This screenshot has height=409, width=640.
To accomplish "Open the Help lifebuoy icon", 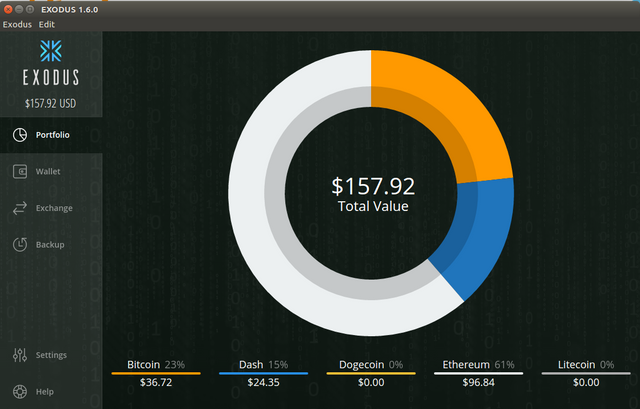I will 20,391.
